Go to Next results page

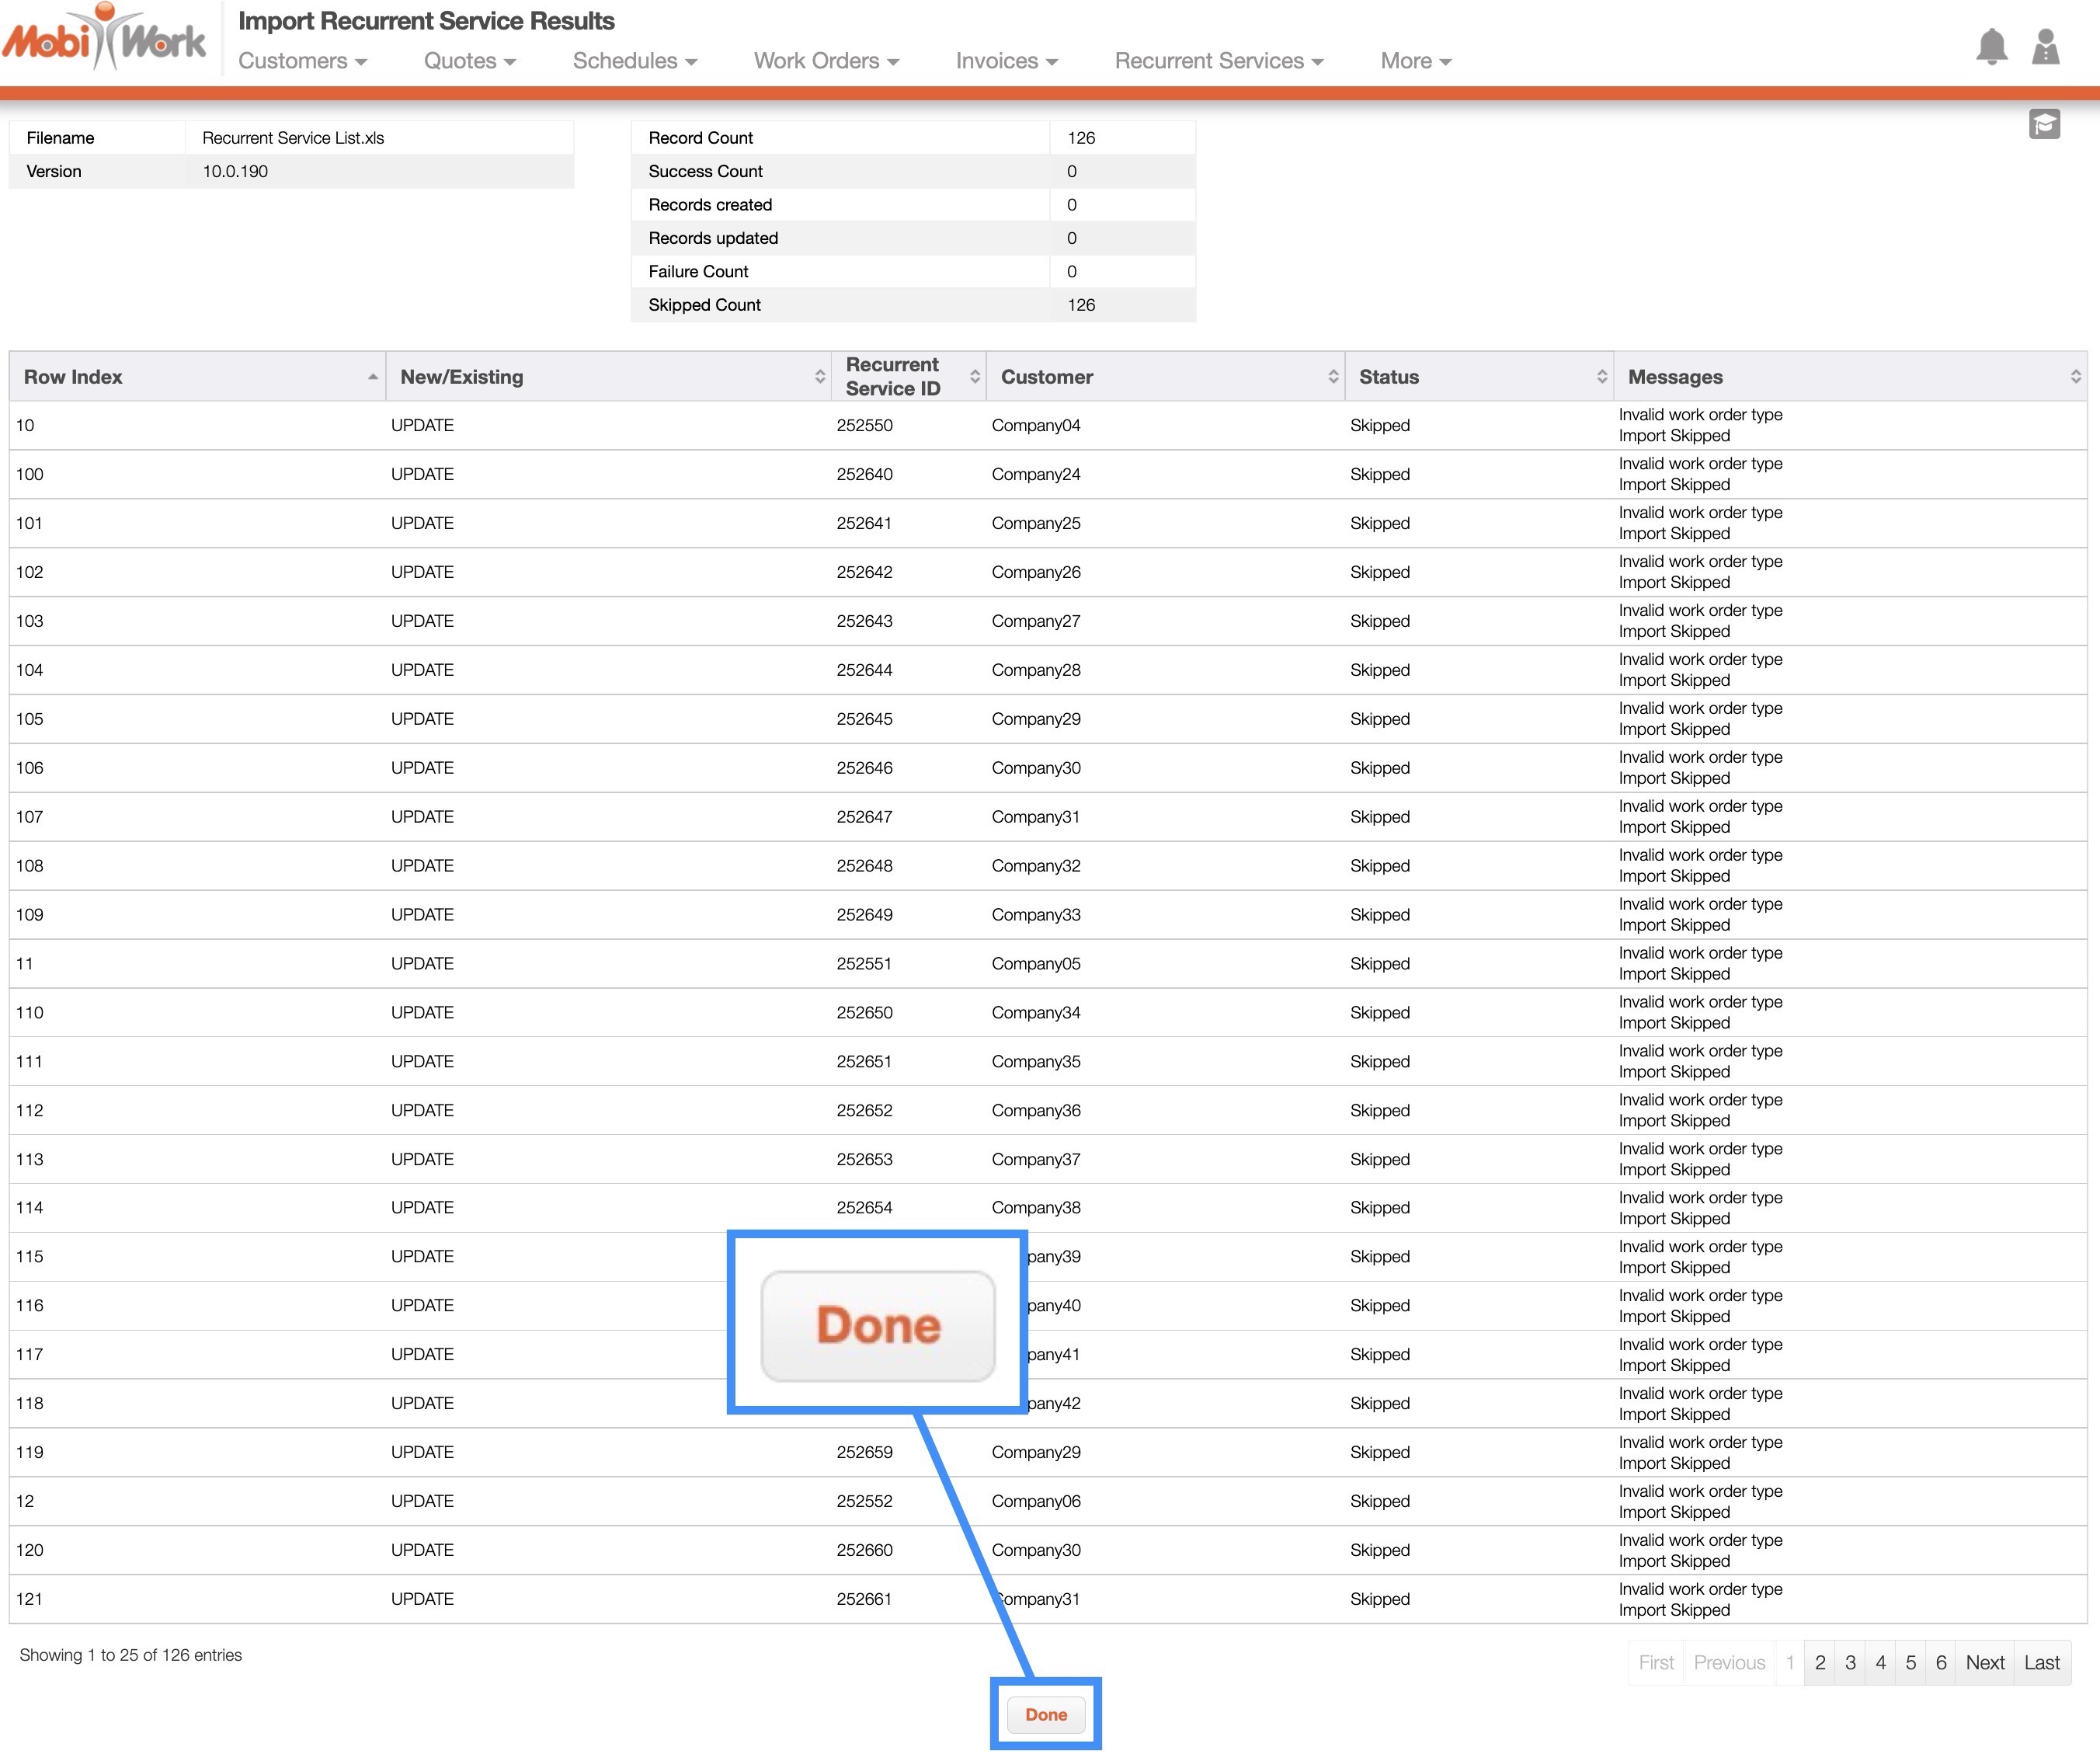tap(1984, 1662)
